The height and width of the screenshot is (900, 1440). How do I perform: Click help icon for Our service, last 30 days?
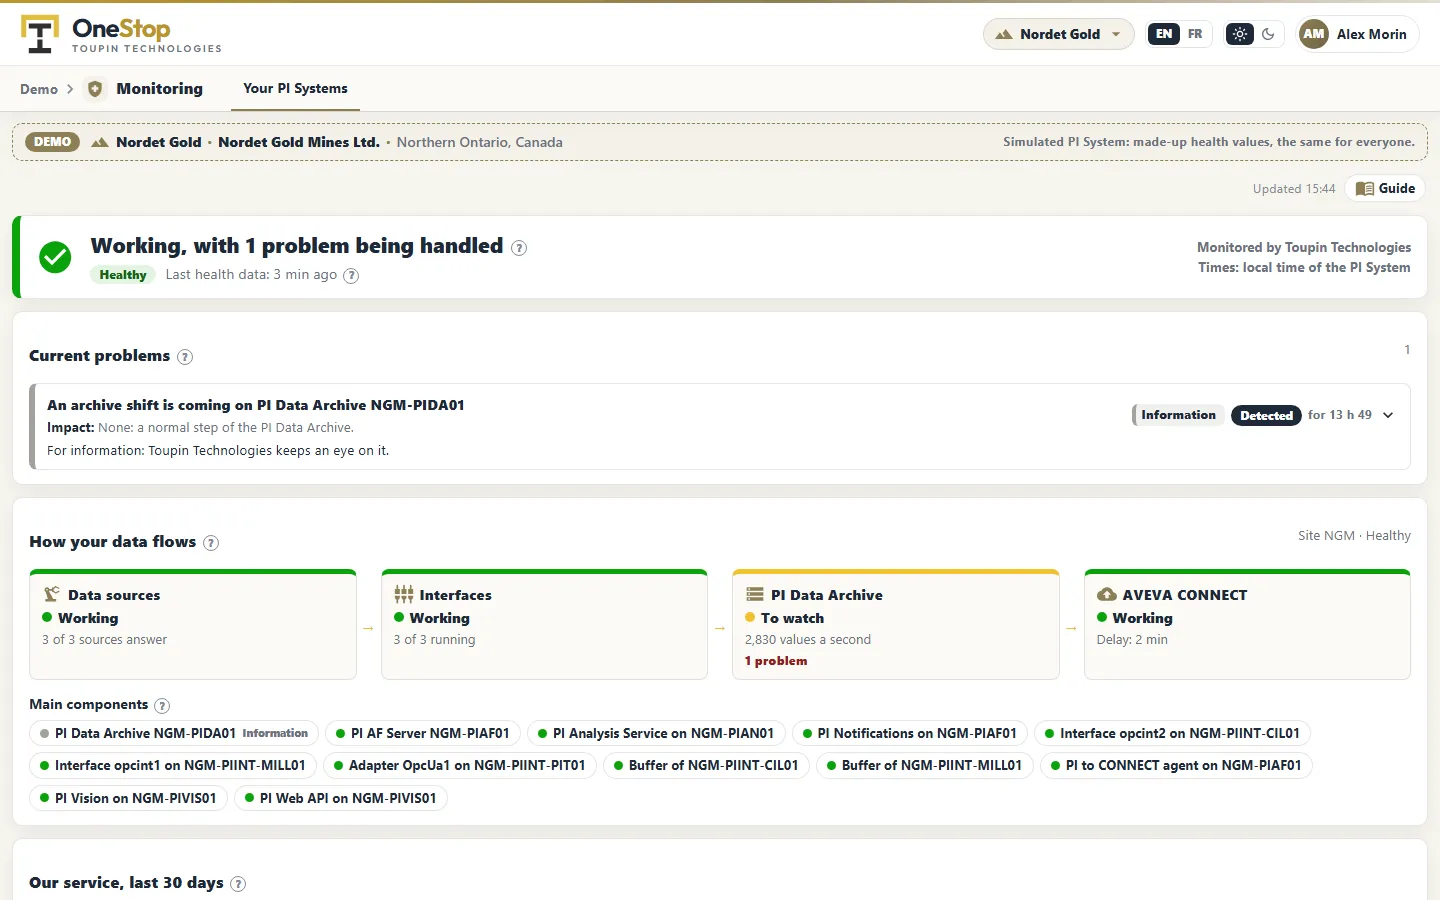click(x=238, y=884)
